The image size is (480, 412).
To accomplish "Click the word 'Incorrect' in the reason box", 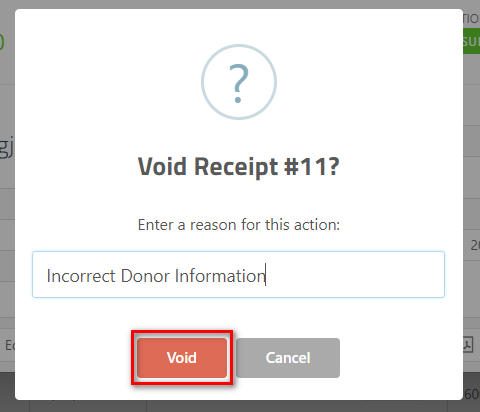I will (x=81, y=276).
